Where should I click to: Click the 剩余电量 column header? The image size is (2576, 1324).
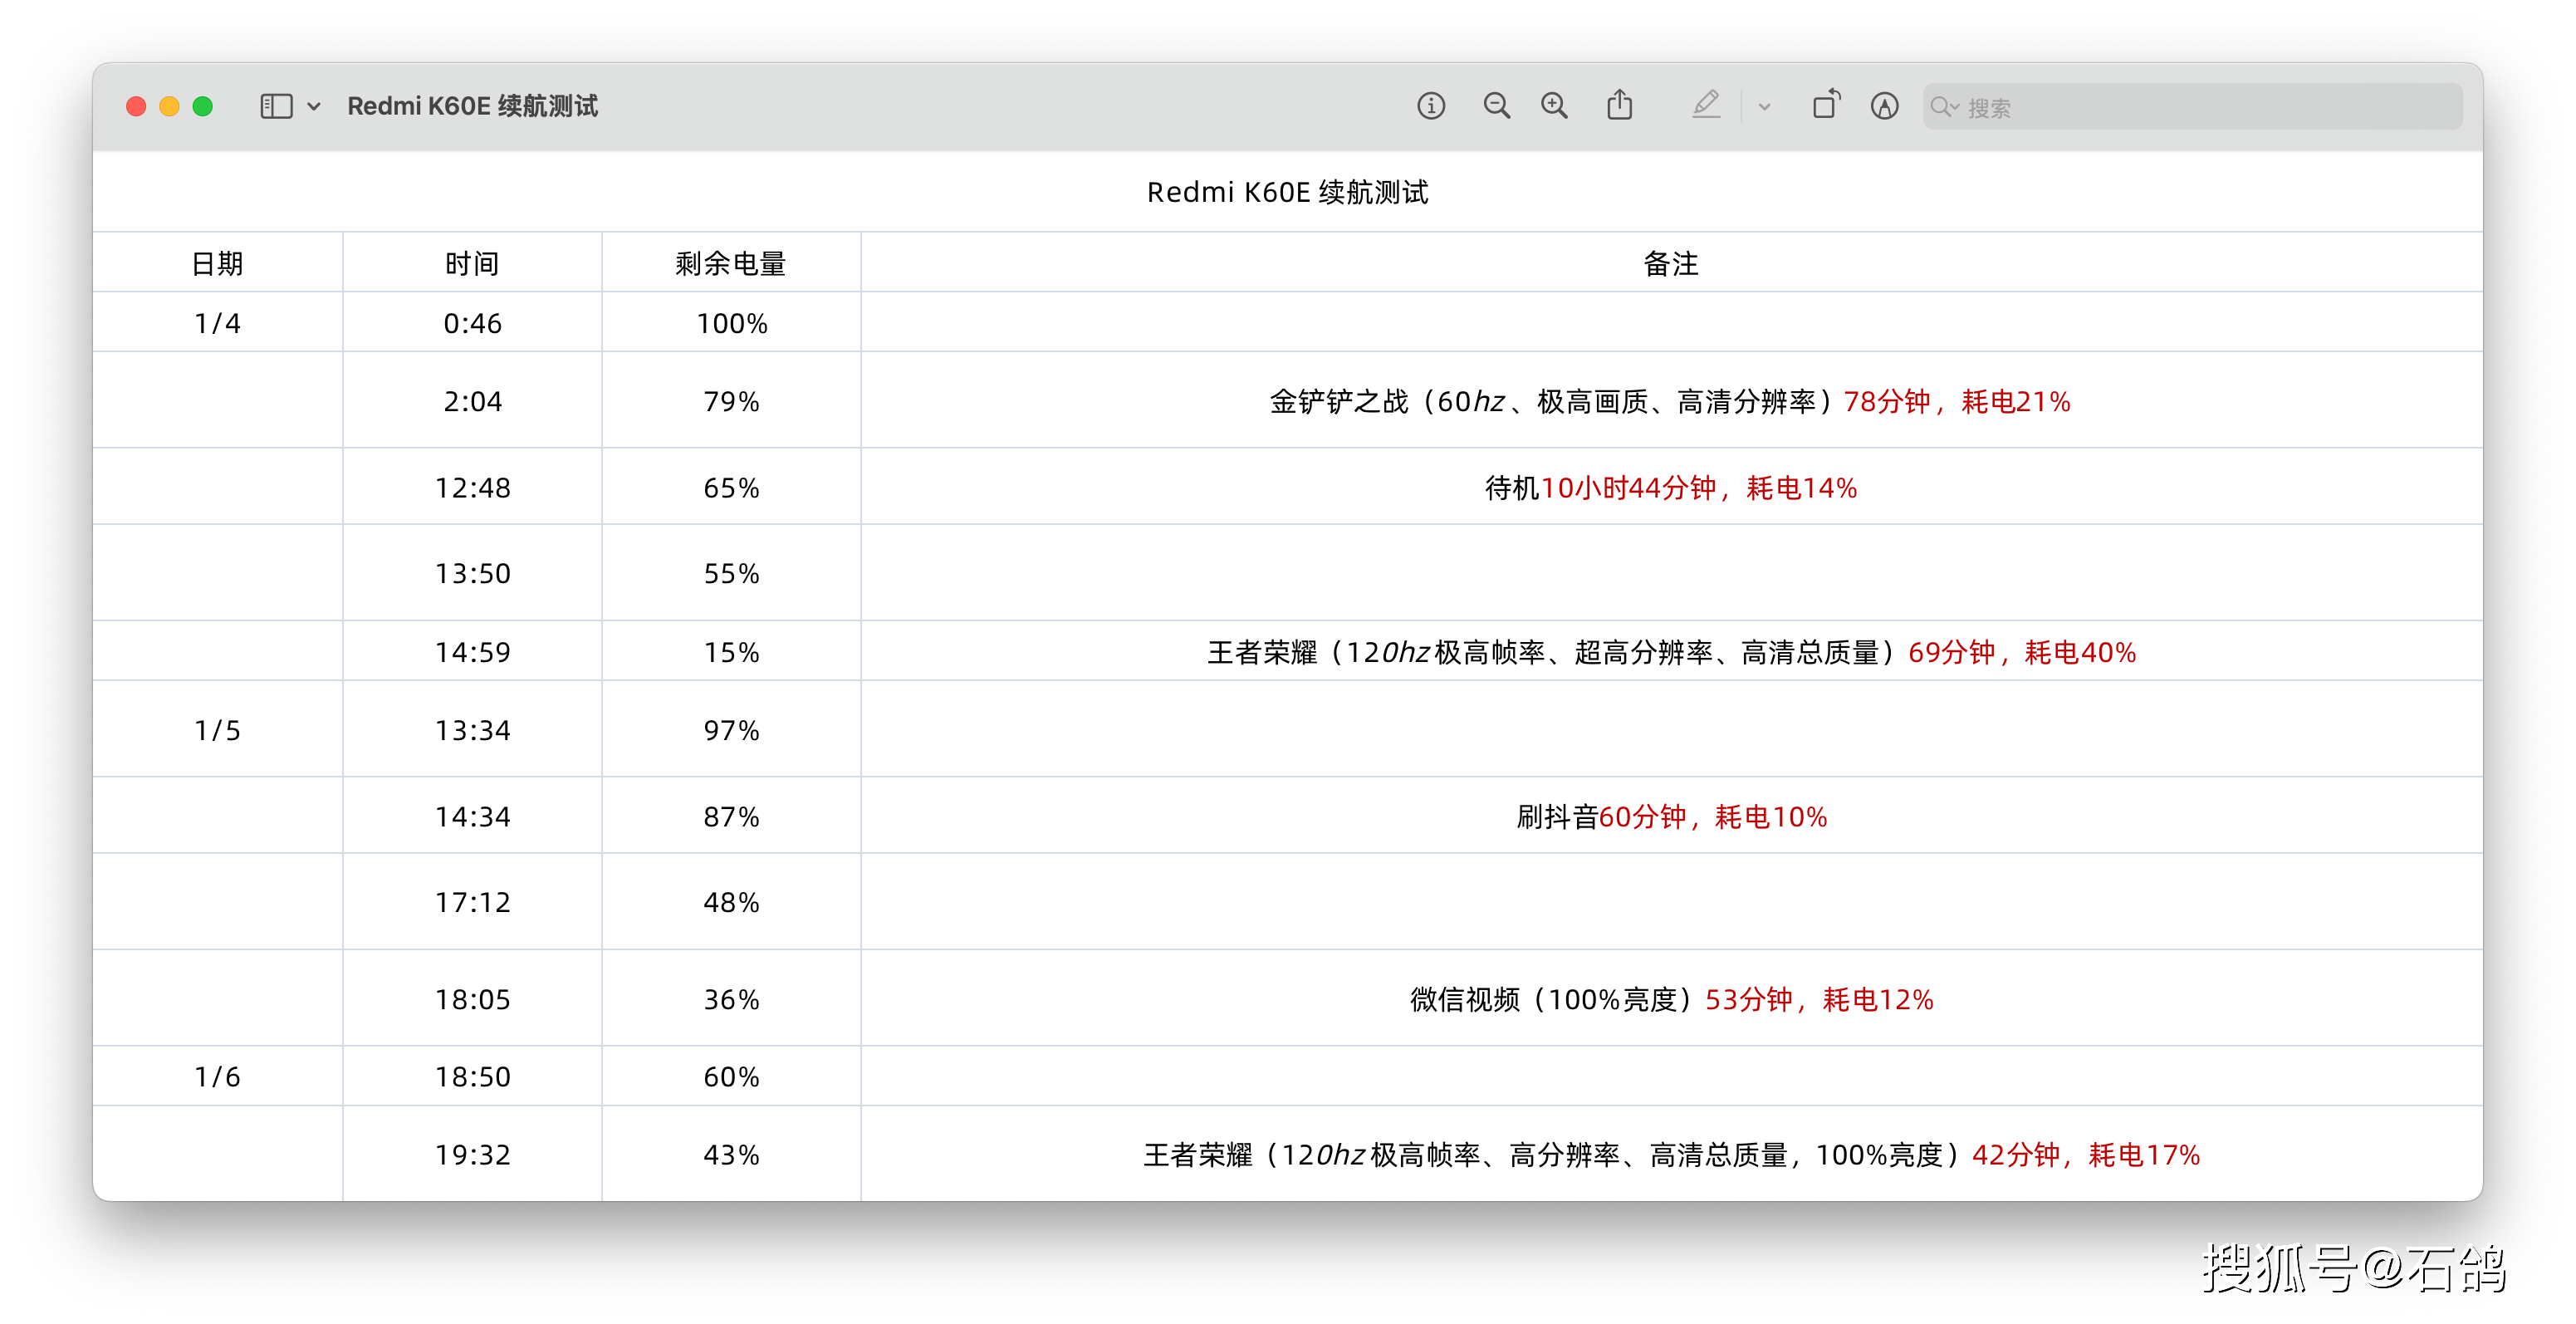pyautogui.click(x=730, y=264)
